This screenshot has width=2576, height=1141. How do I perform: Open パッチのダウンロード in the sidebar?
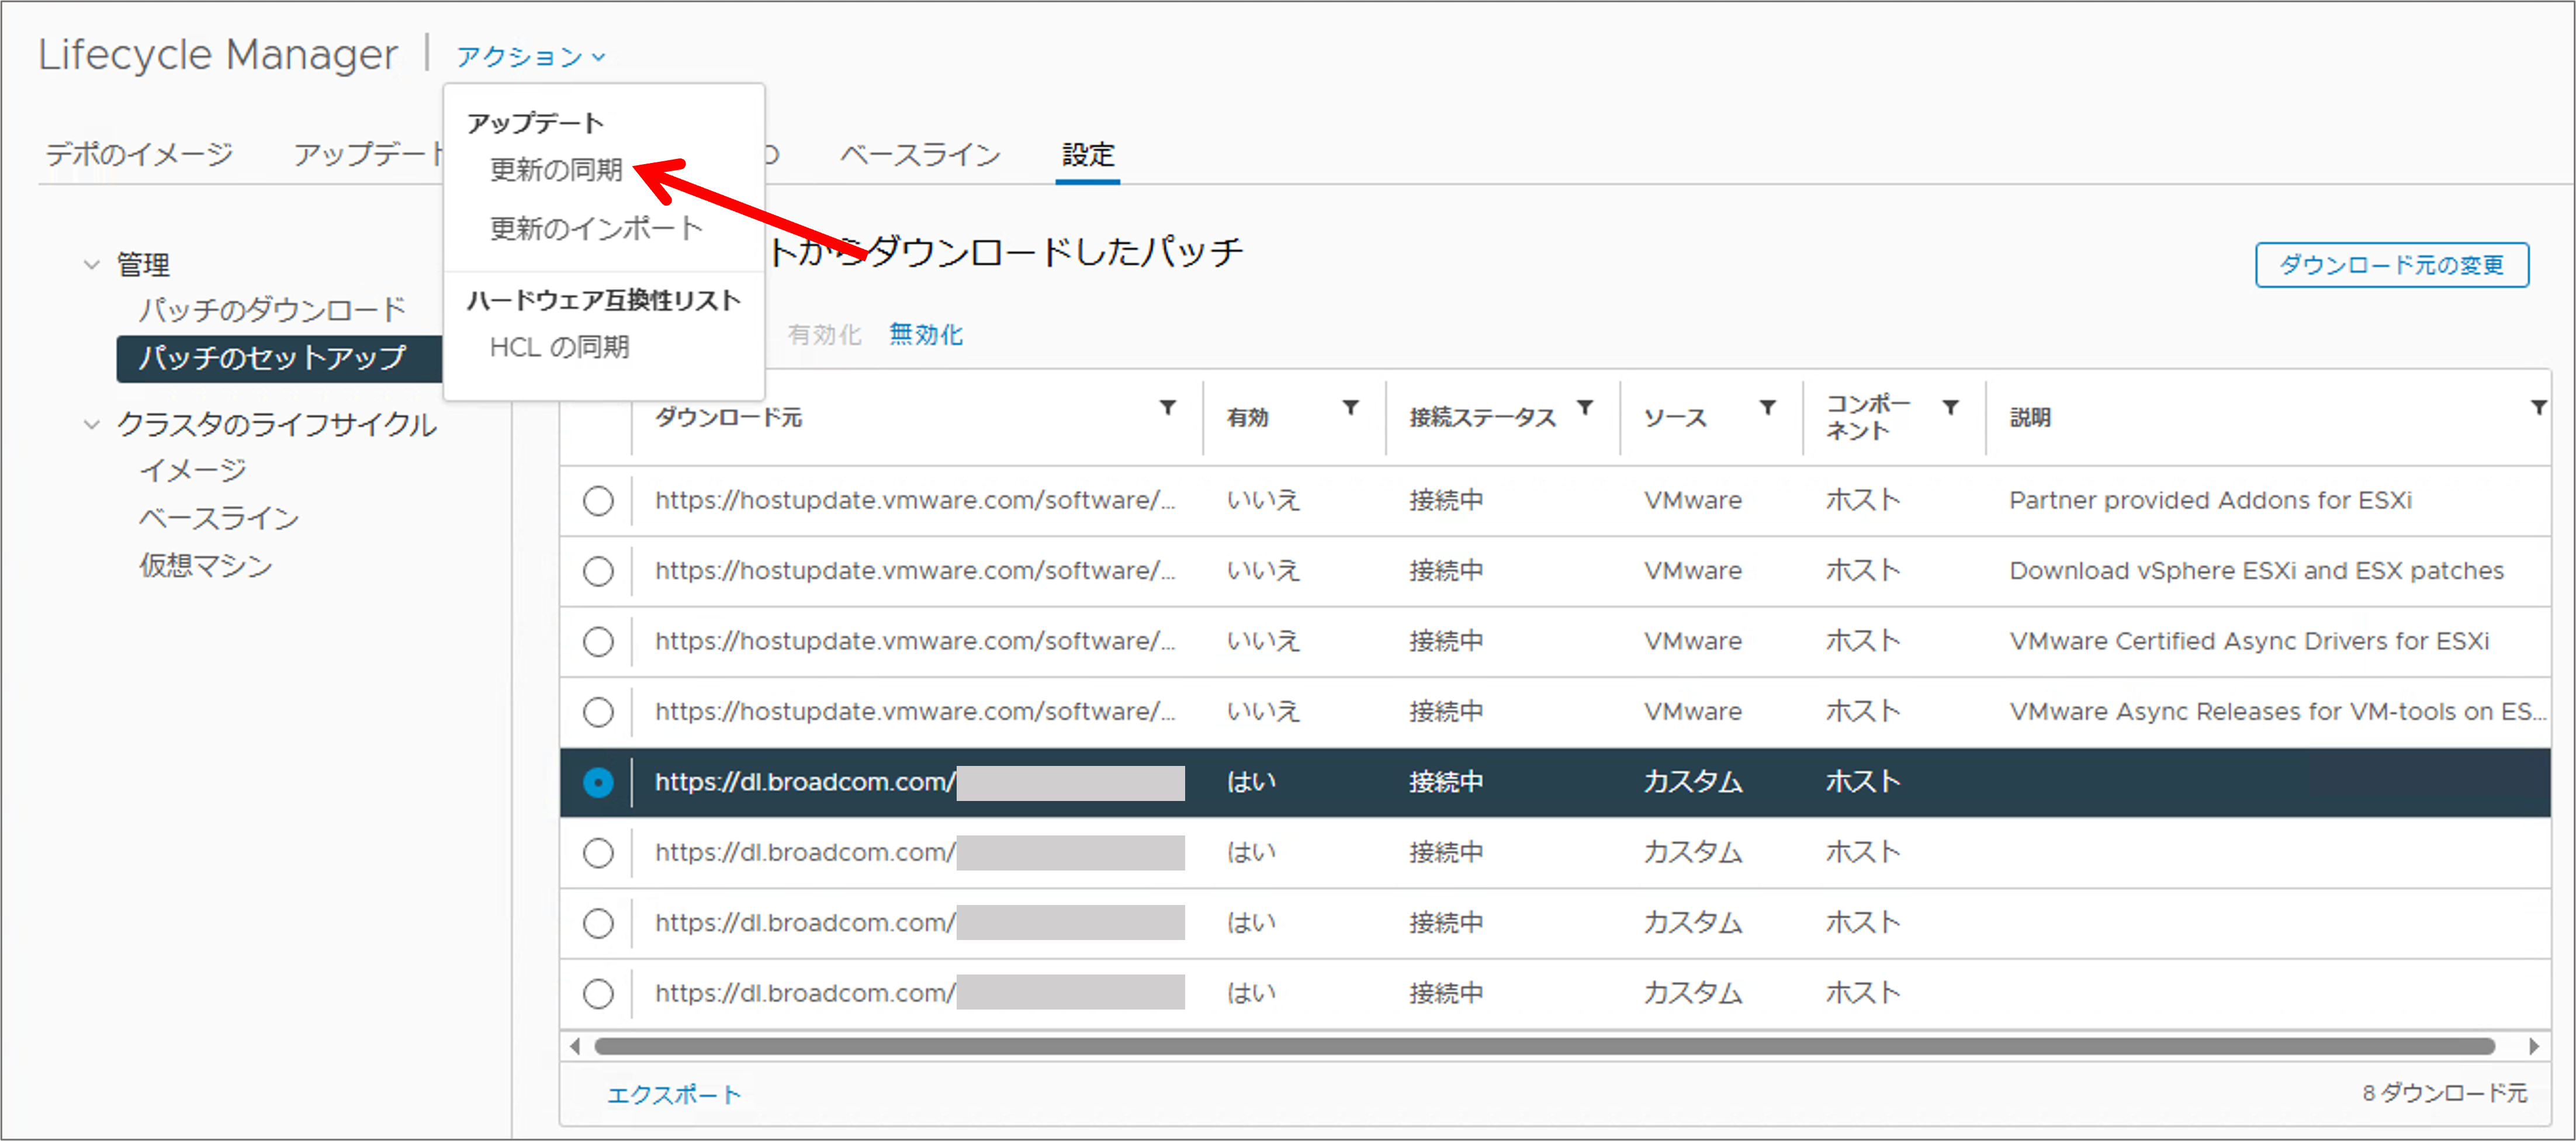pyautogui.click(x=272, y=310)
